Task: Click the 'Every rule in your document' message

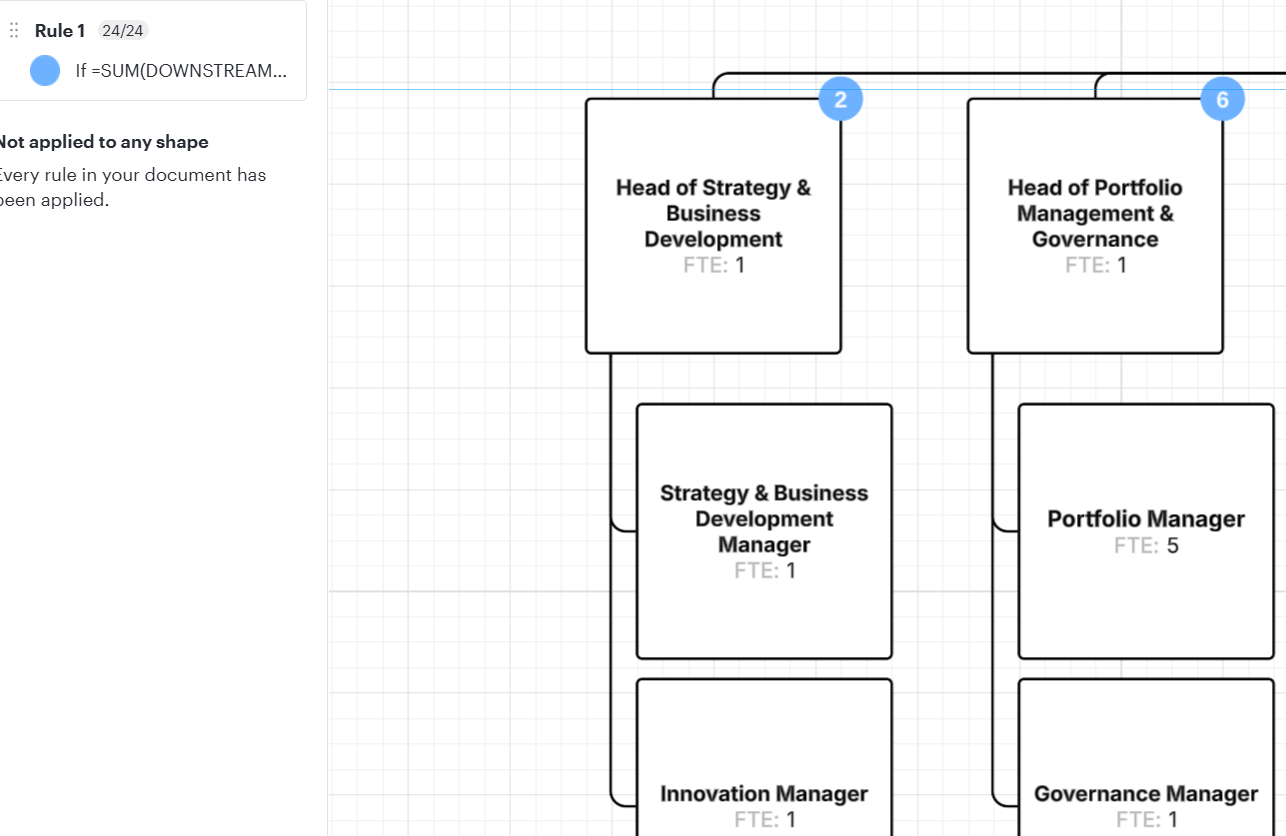Action: point(132,187)
